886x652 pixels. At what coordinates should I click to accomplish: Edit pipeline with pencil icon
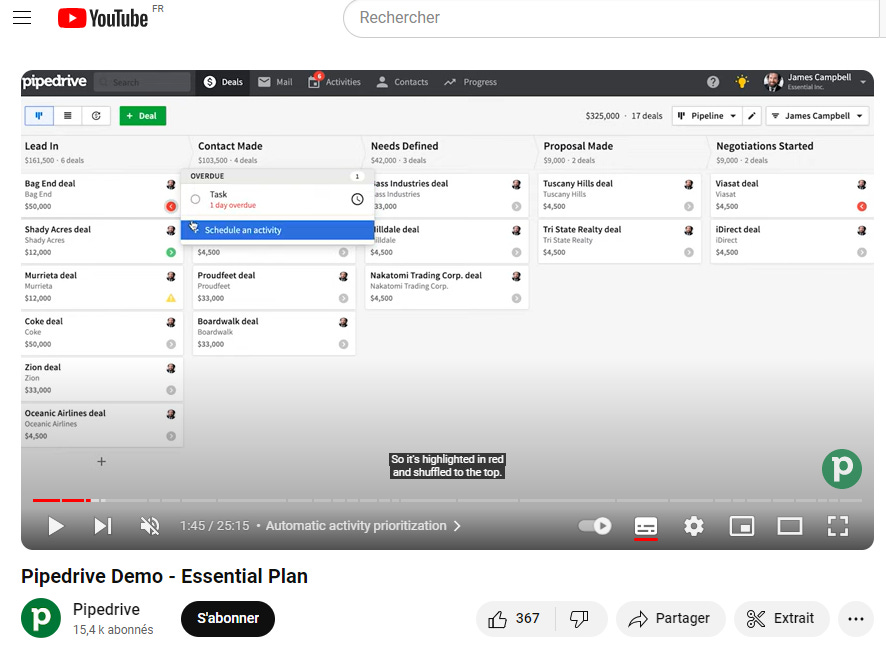[x=752, y=116]
